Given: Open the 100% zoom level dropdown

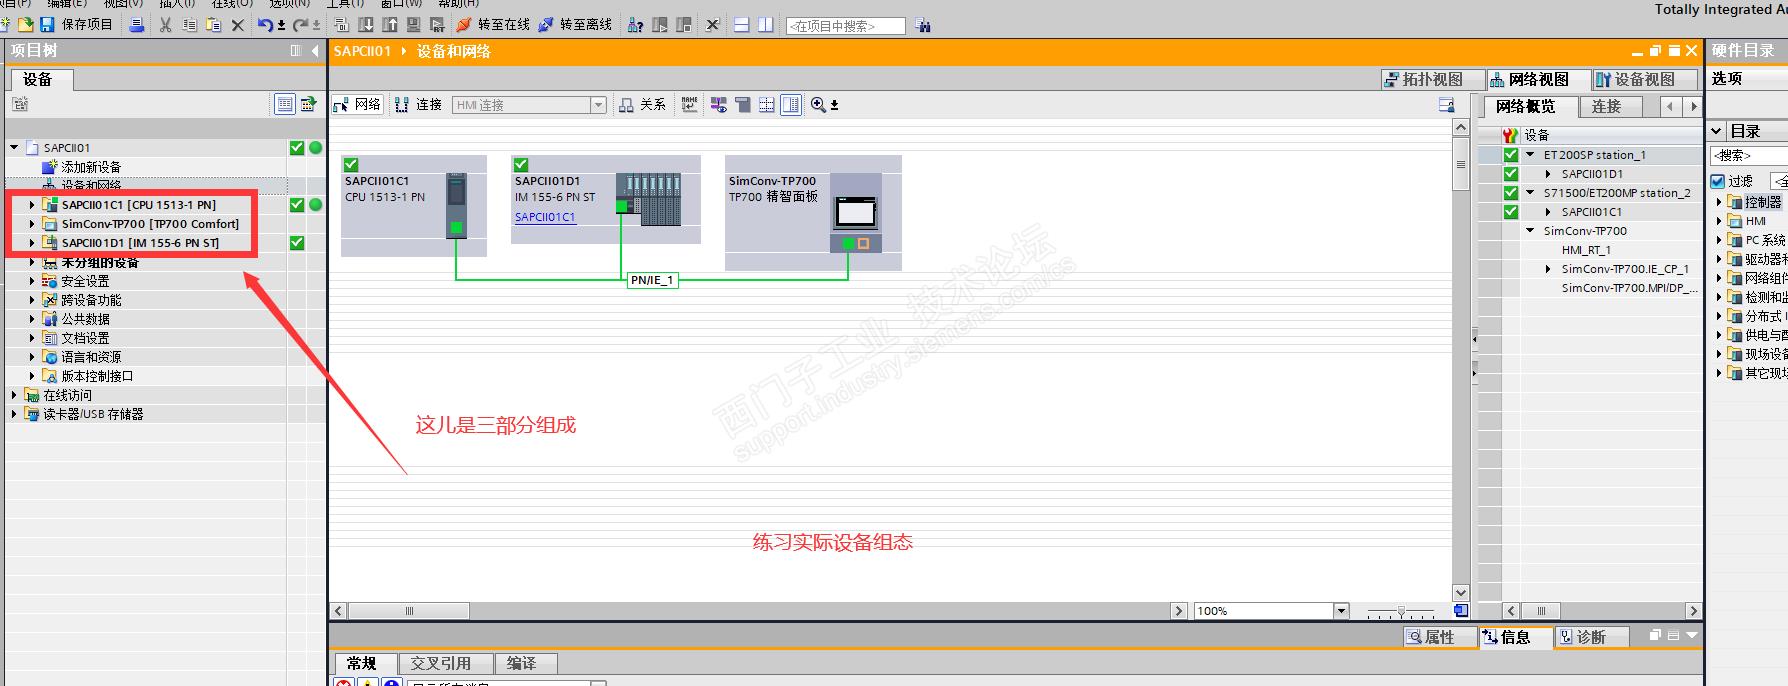Looking at the screenshot, I should 1341,611.
